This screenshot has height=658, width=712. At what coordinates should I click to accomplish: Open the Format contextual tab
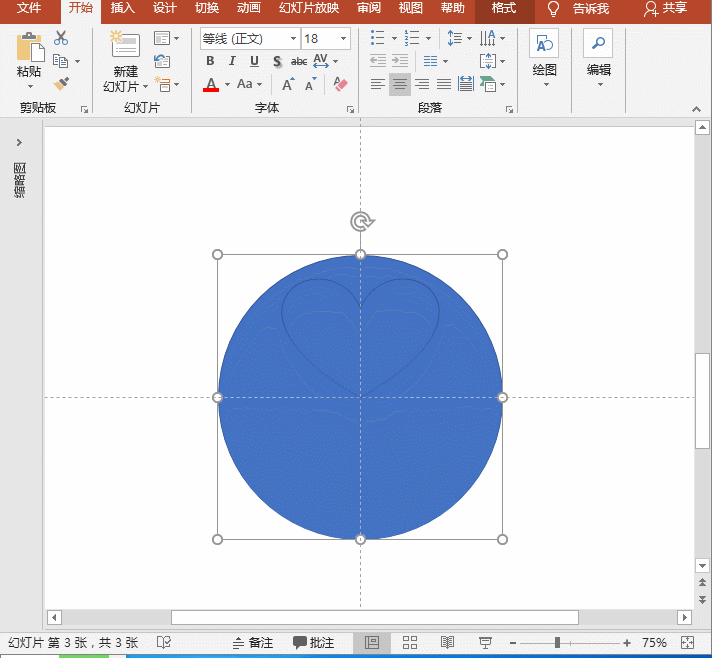coord(504,8)
